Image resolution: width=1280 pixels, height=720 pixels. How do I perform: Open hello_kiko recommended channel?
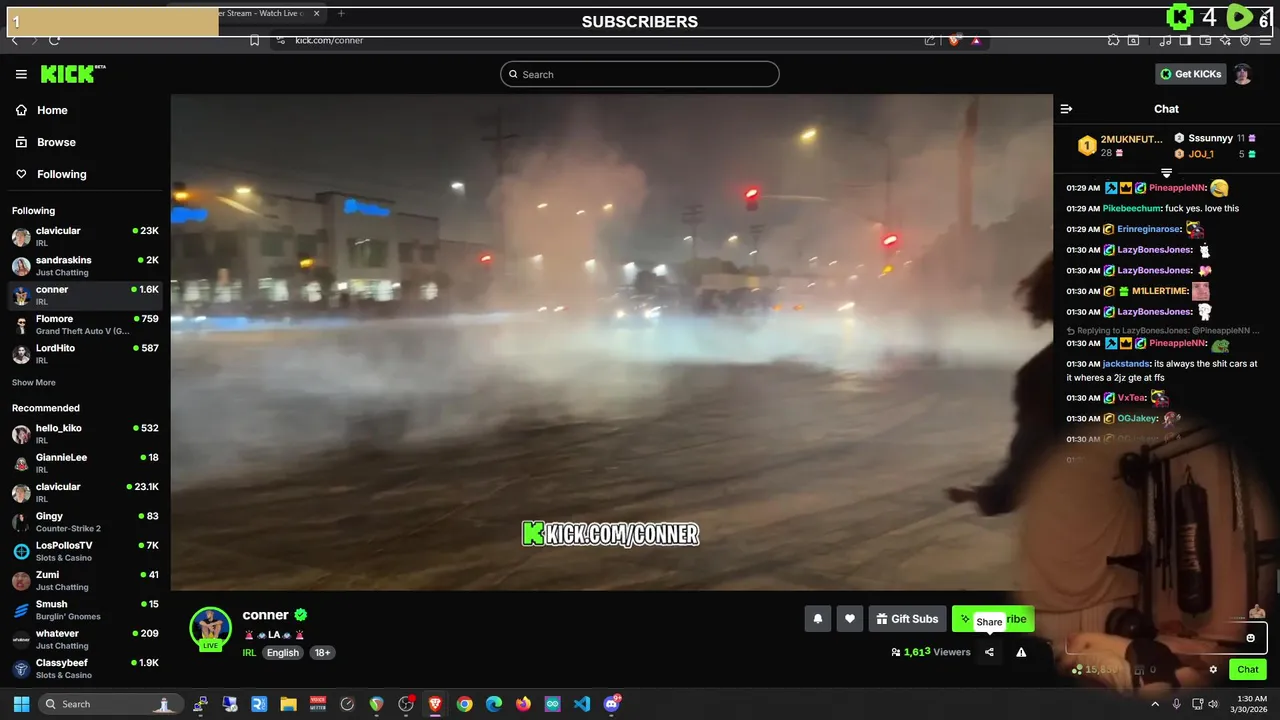(x=85, y=434)
